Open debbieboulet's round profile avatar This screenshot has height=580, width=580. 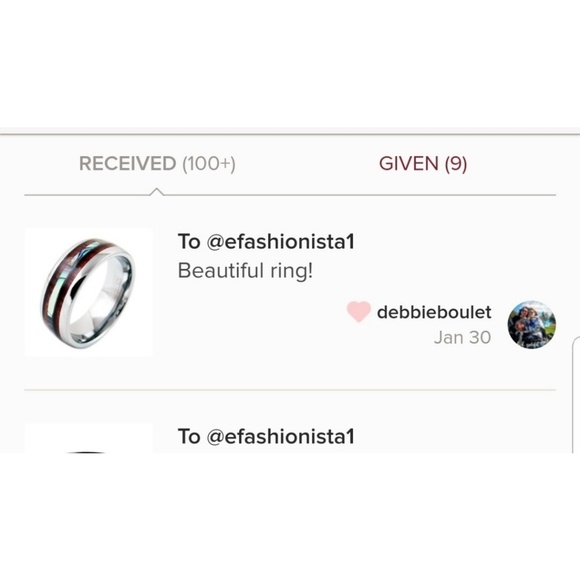point(532,324)
